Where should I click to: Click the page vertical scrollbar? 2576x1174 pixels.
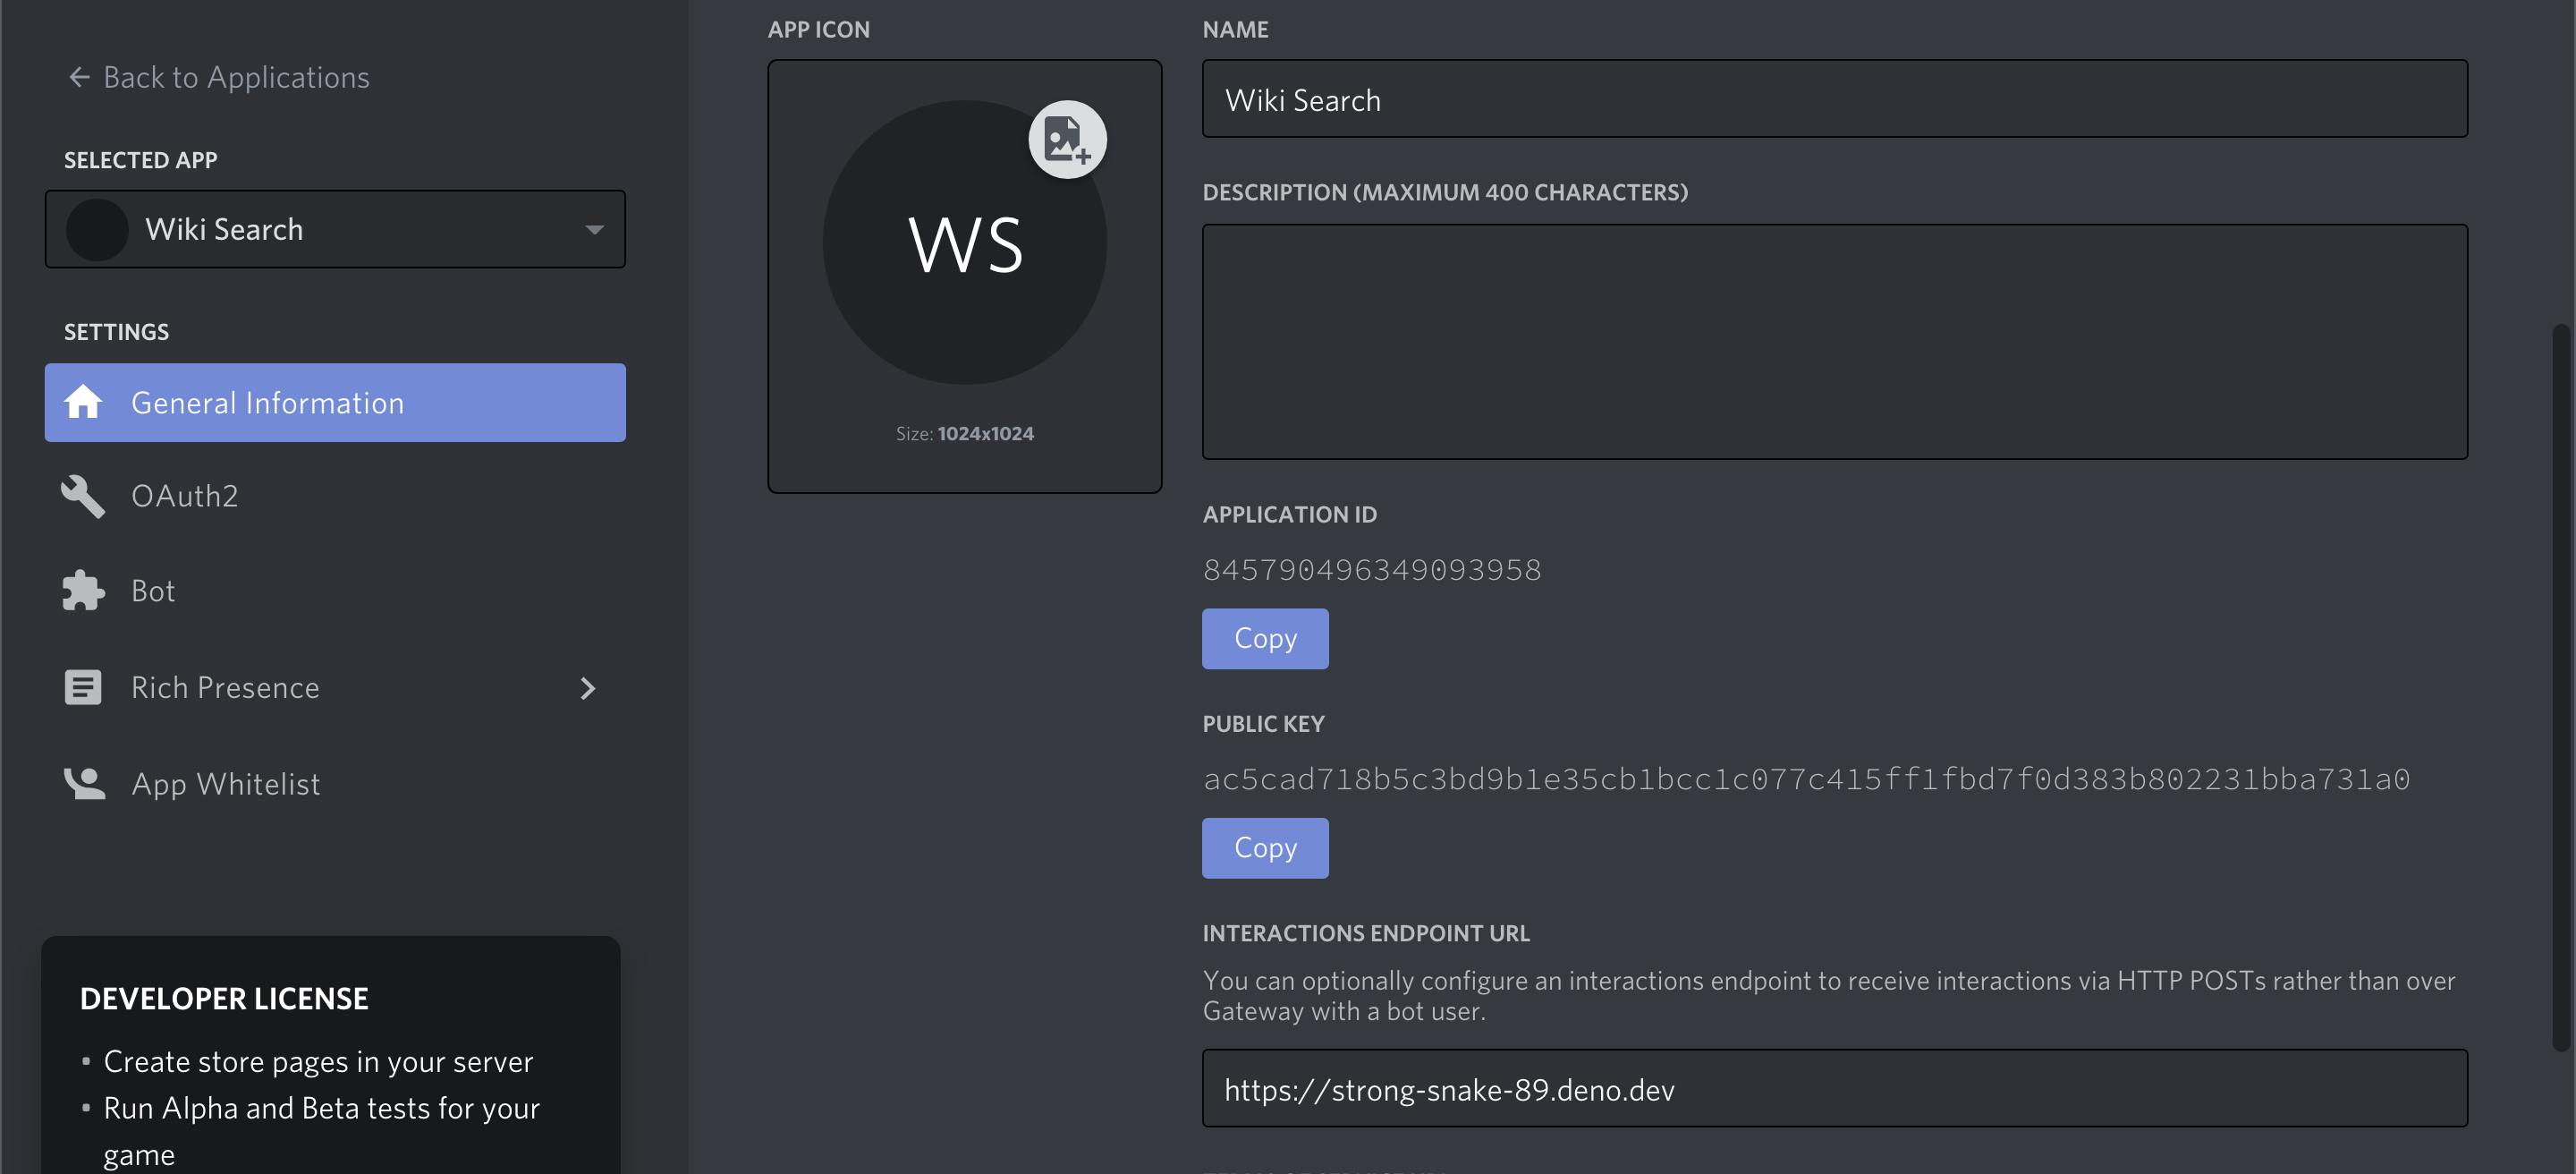click(x=2560, y=686)
